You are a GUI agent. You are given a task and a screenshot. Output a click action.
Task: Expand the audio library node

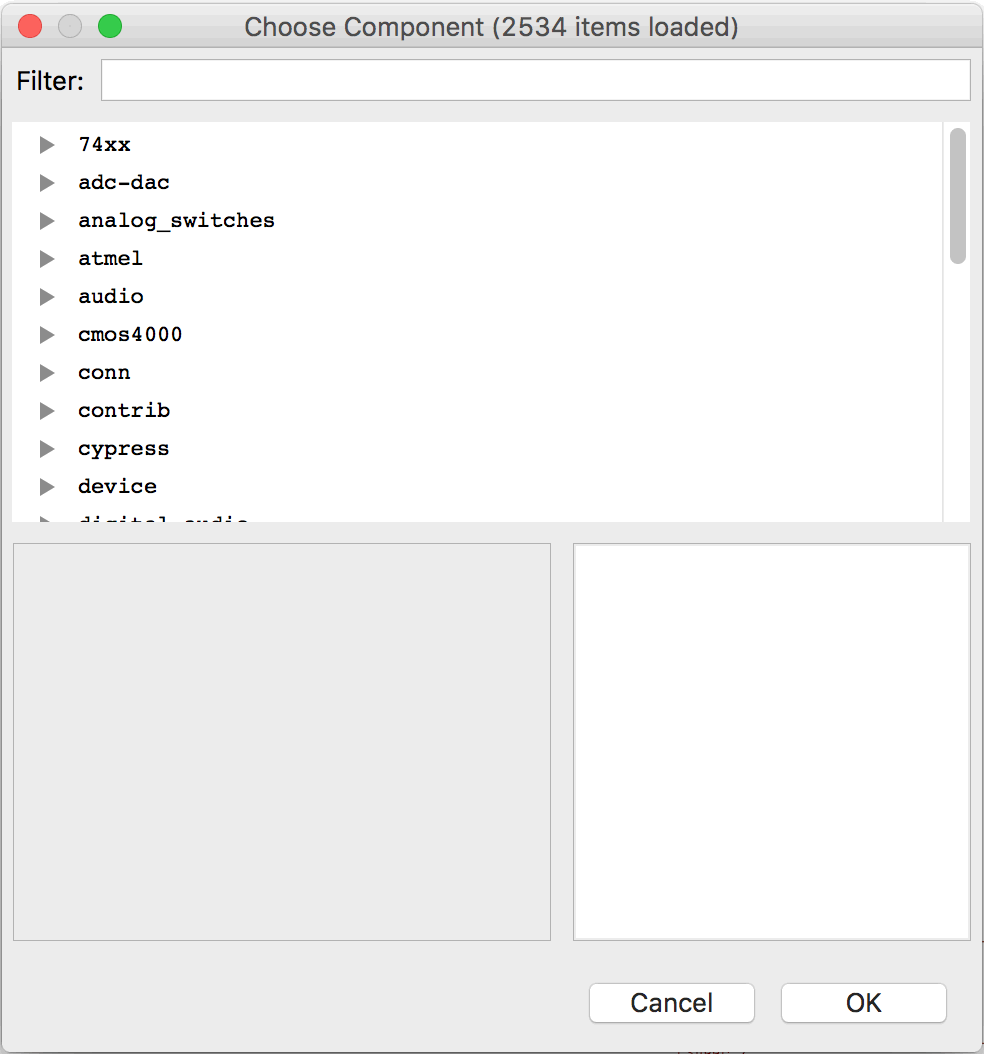tap(47, 296)
